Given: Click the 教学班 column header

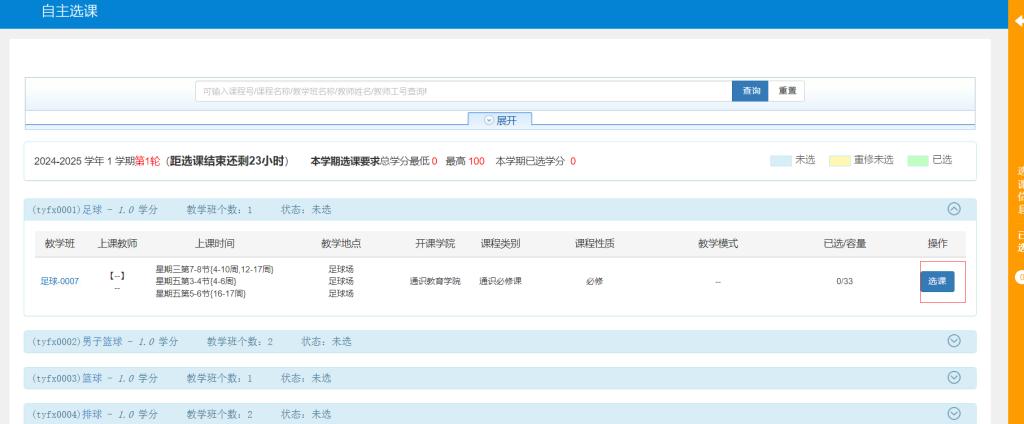Looking at the screenshot, I should coord(60,244).
